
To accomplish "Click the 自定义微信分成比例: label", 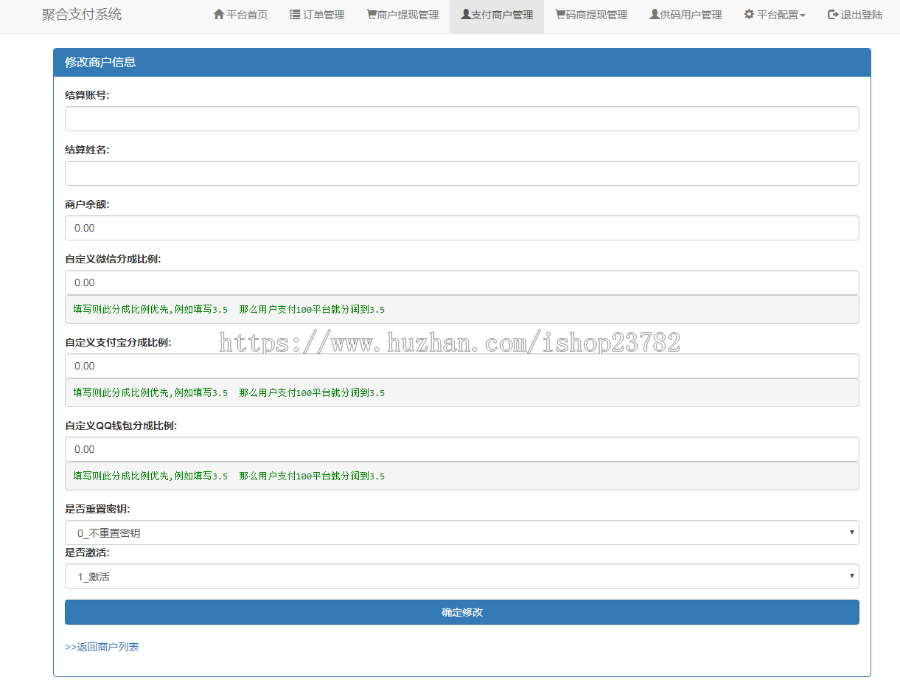I will [x=113, y=259].
